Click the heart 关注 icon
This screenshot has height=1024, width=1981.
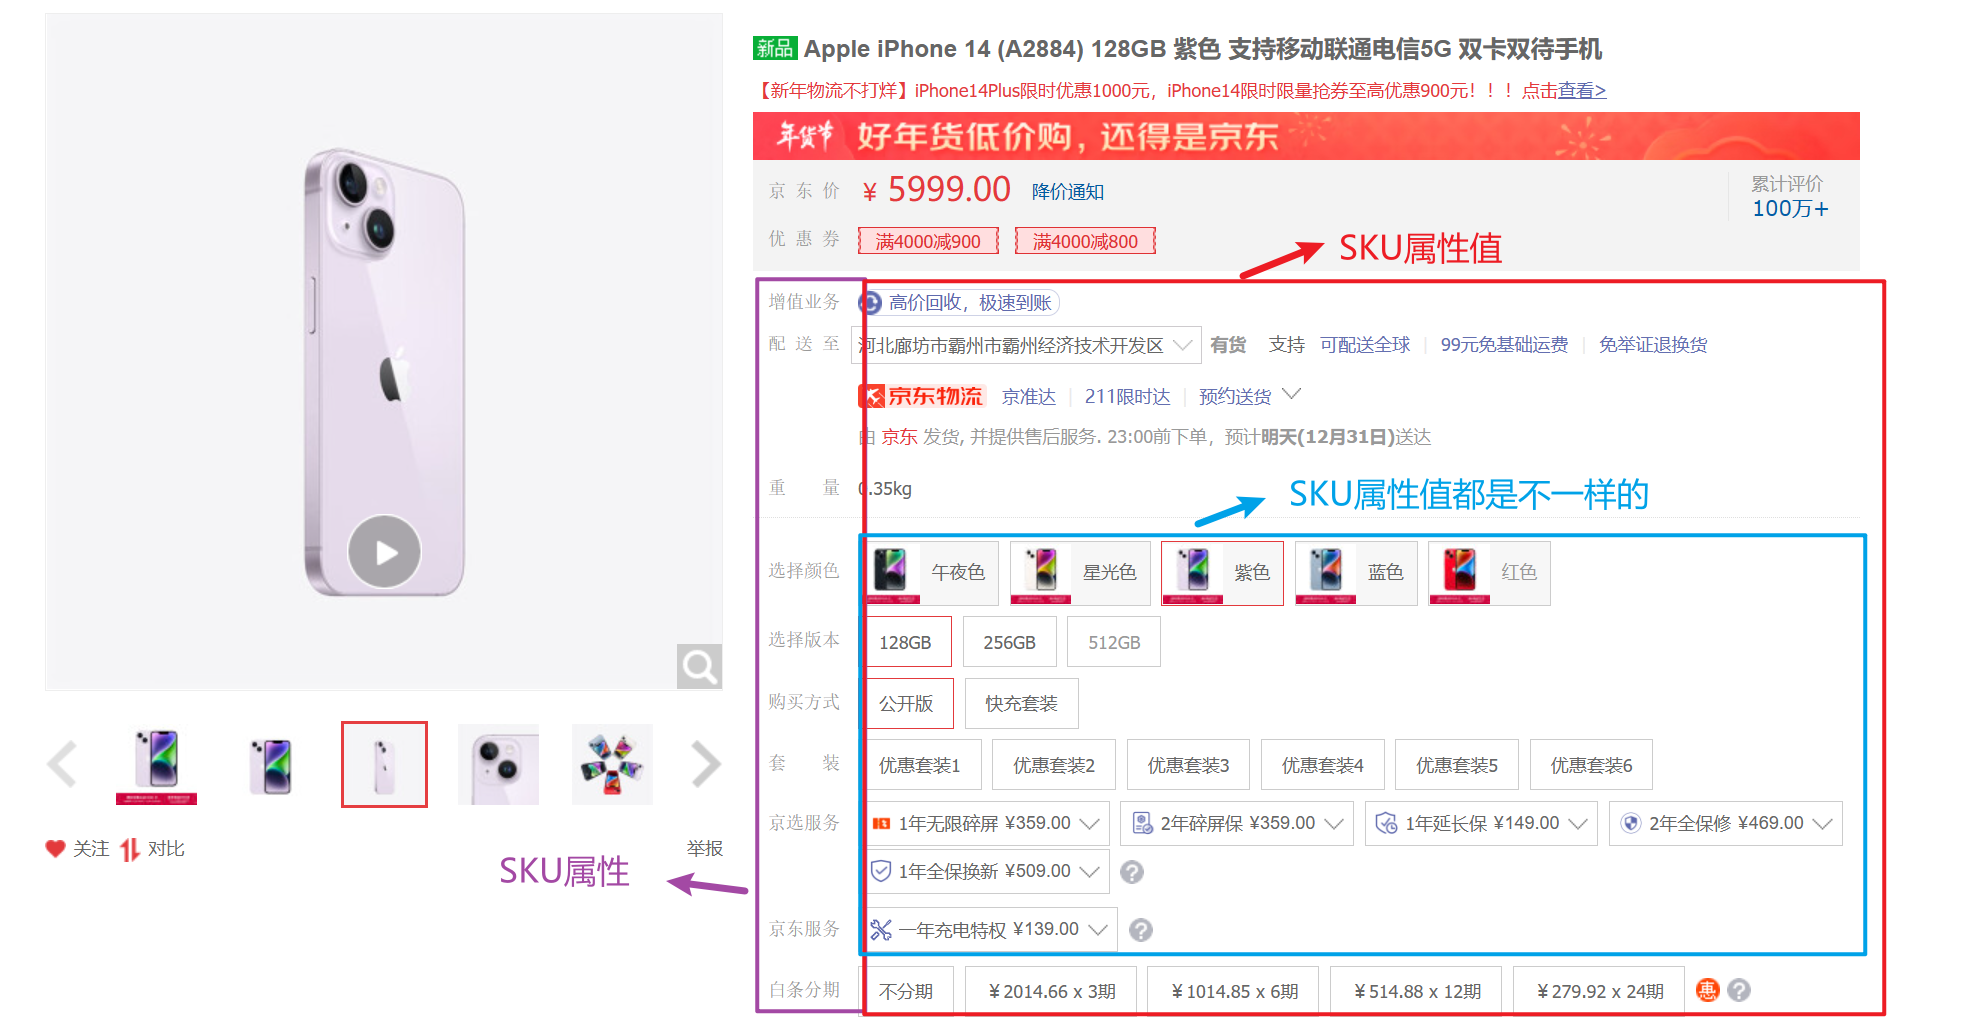pos(55,848)
